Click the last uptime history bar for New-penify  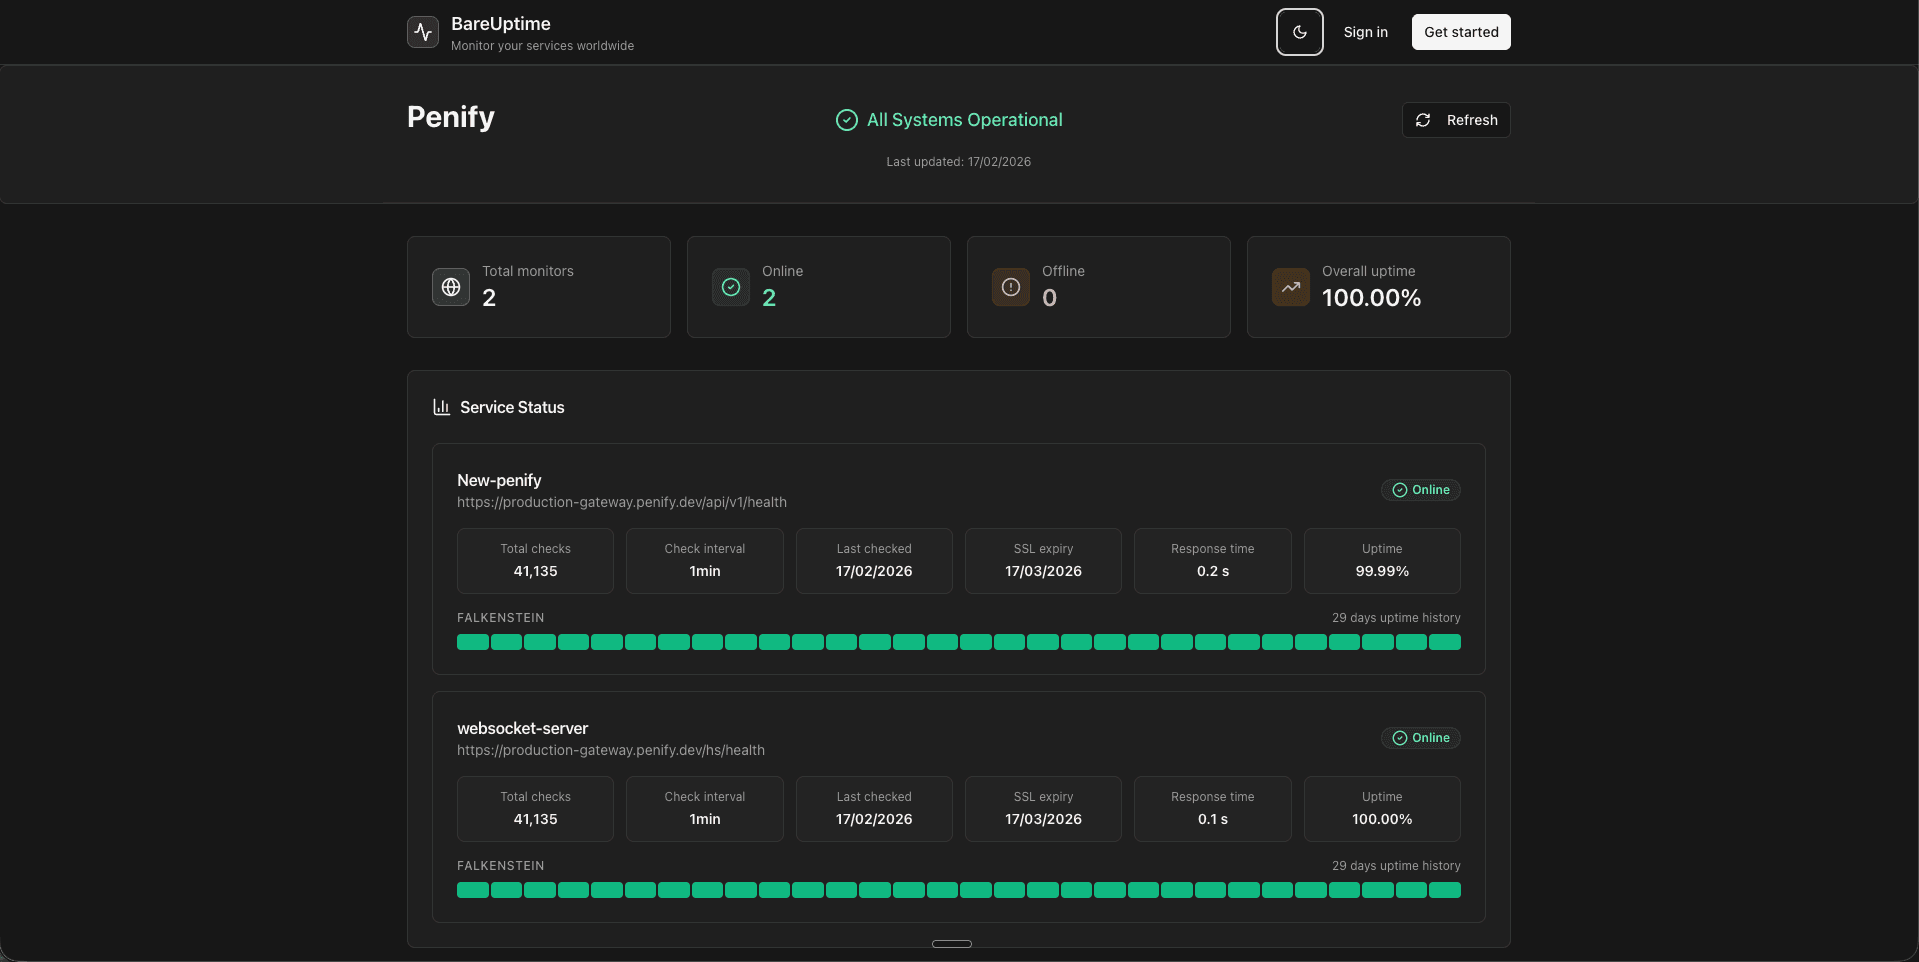(1447, 642)
